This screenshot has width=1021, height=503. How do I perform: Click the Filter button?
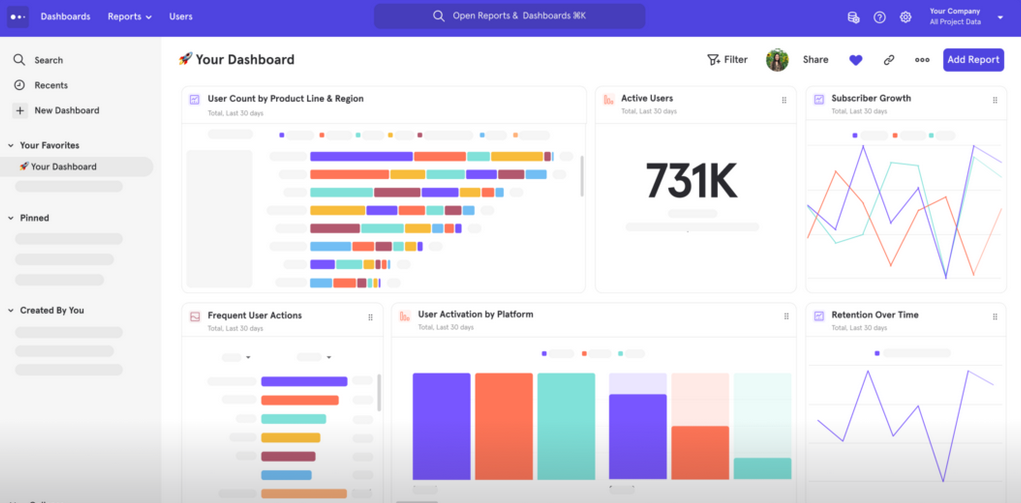point(727,60)
